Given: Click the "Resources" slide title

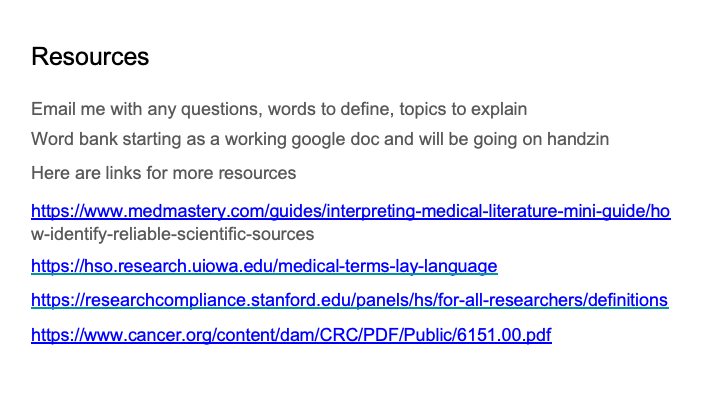Looking at the screenshot, I should coord(90,57).
